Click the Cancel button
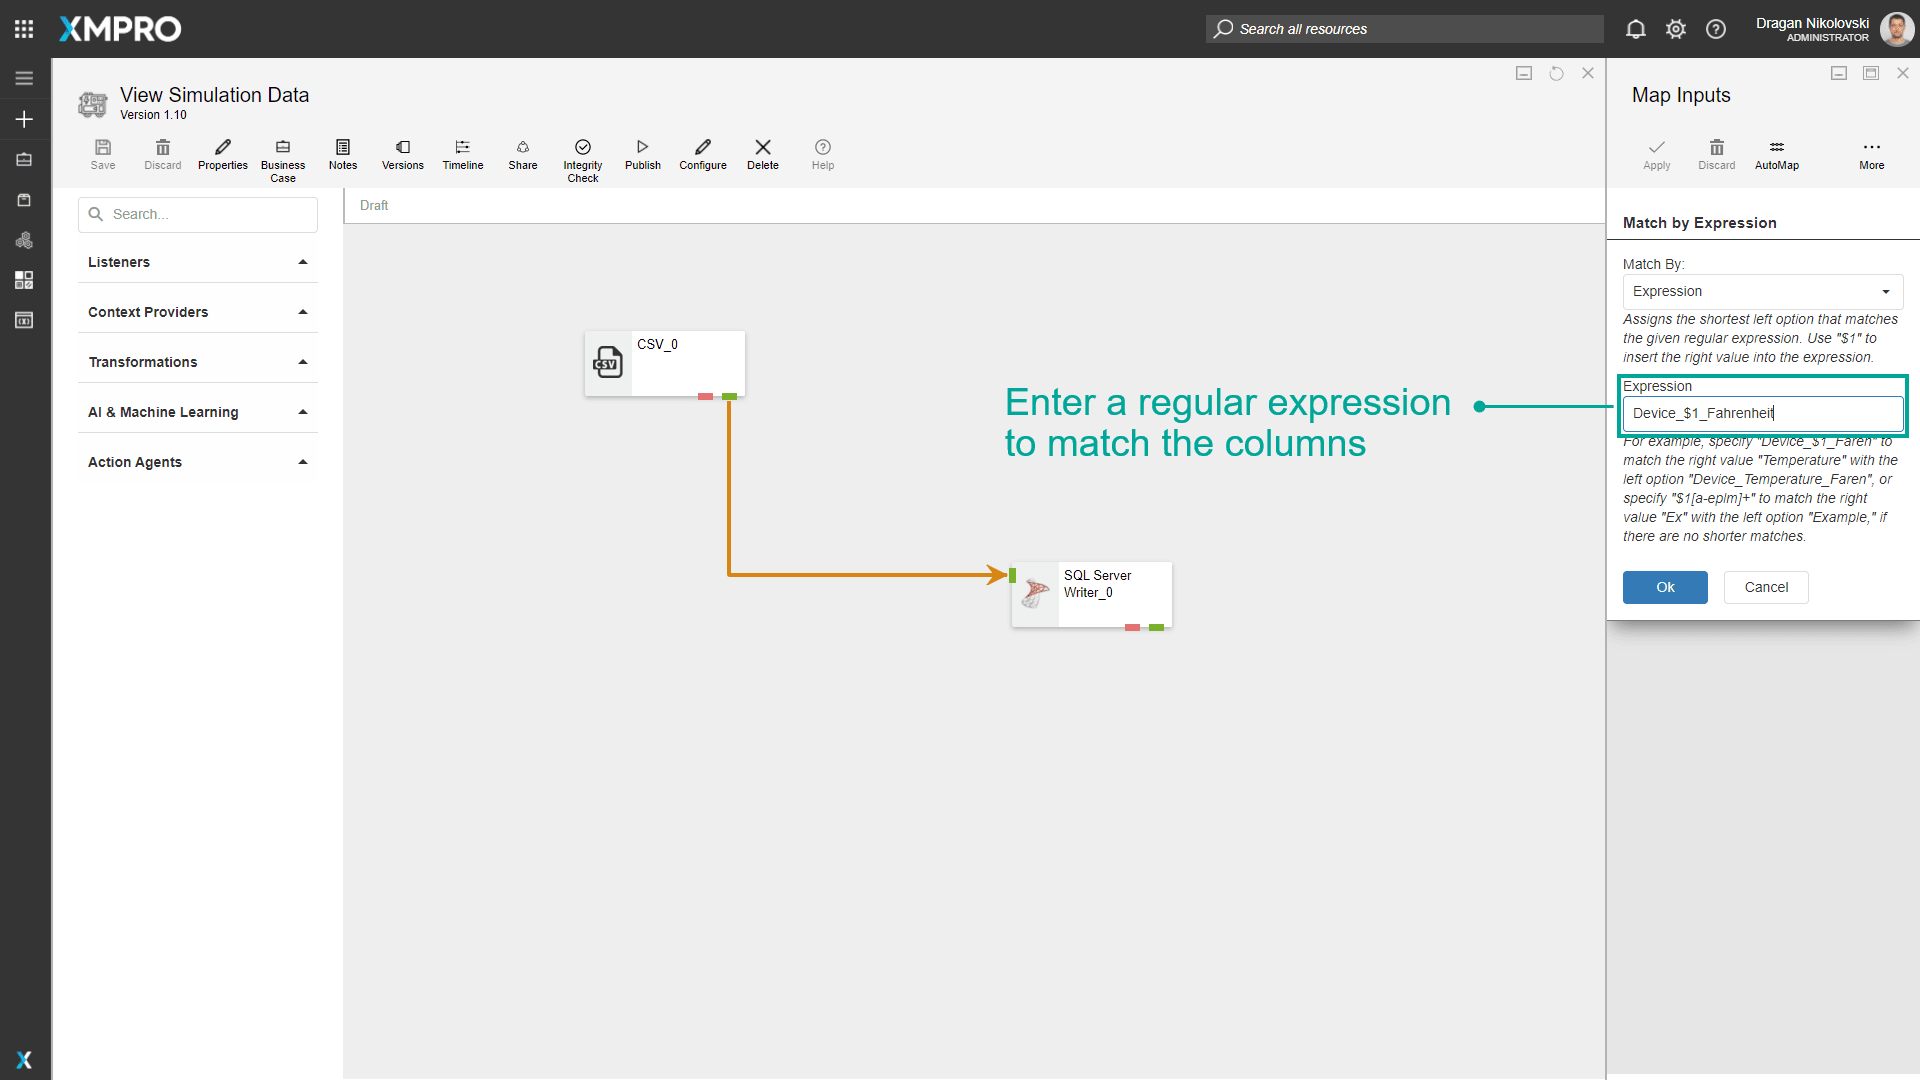The width and height of the screenshot is (1920, 1080). [x=1766, y=587]
